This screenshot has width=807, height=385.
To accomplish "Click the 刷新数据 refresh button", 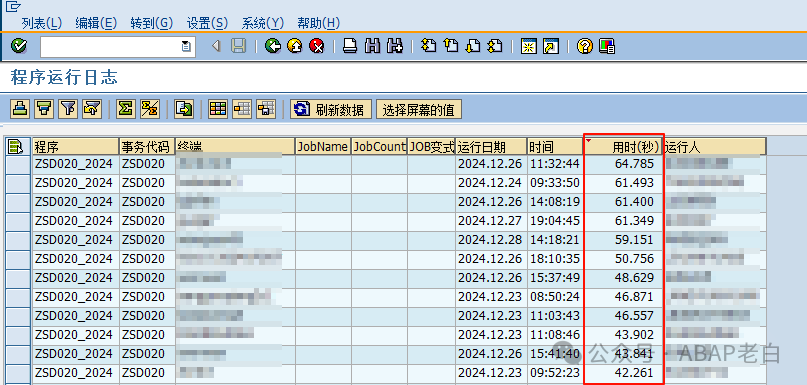I will 331,109.
